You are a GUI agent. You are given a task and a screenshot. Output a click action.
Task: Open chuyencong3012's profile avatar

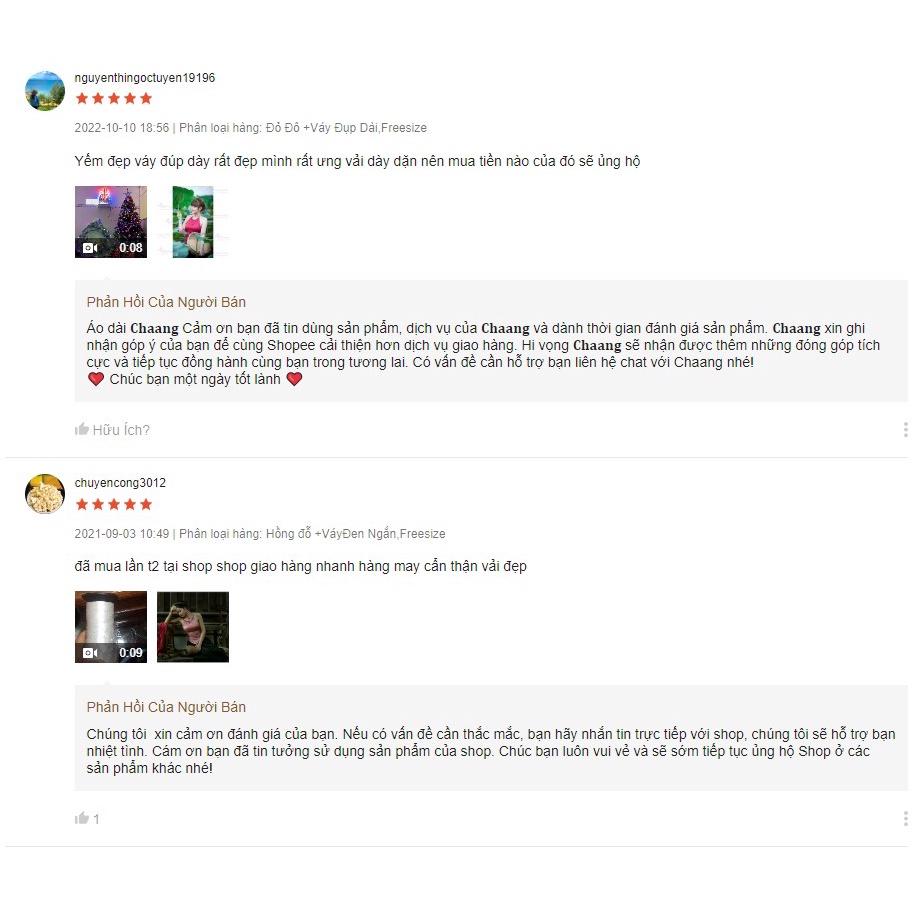pos(45,494)
